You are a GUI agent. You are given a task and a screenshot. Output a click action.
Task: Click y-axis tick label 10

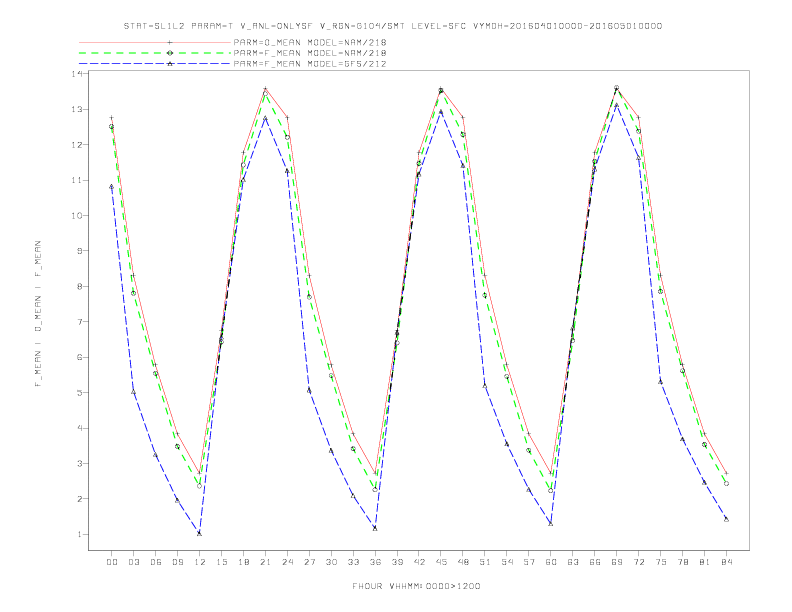click(x=77, y=216)
